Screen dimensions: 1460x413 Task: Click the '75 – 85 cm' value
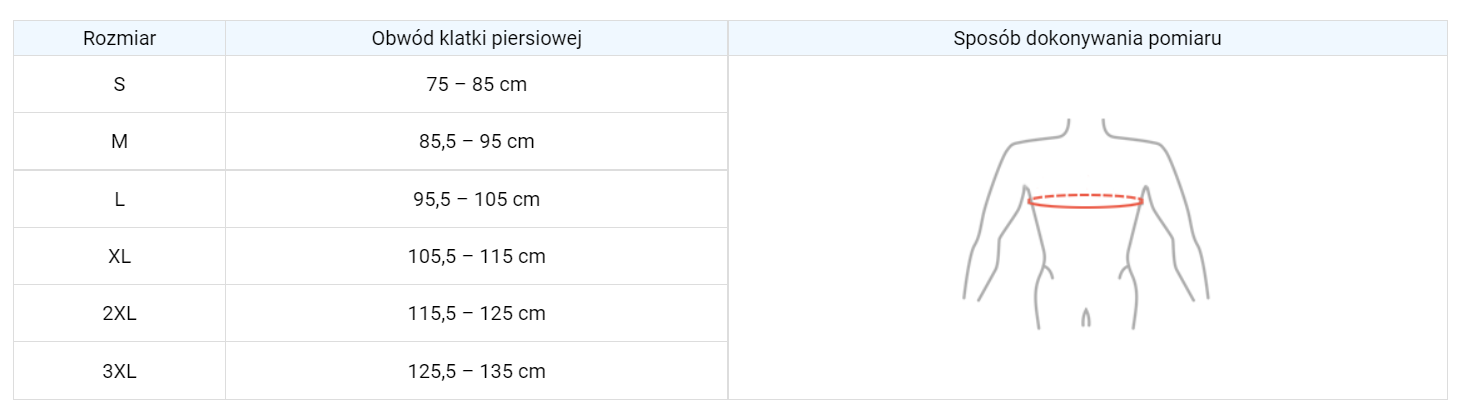(x=476, y=85)
